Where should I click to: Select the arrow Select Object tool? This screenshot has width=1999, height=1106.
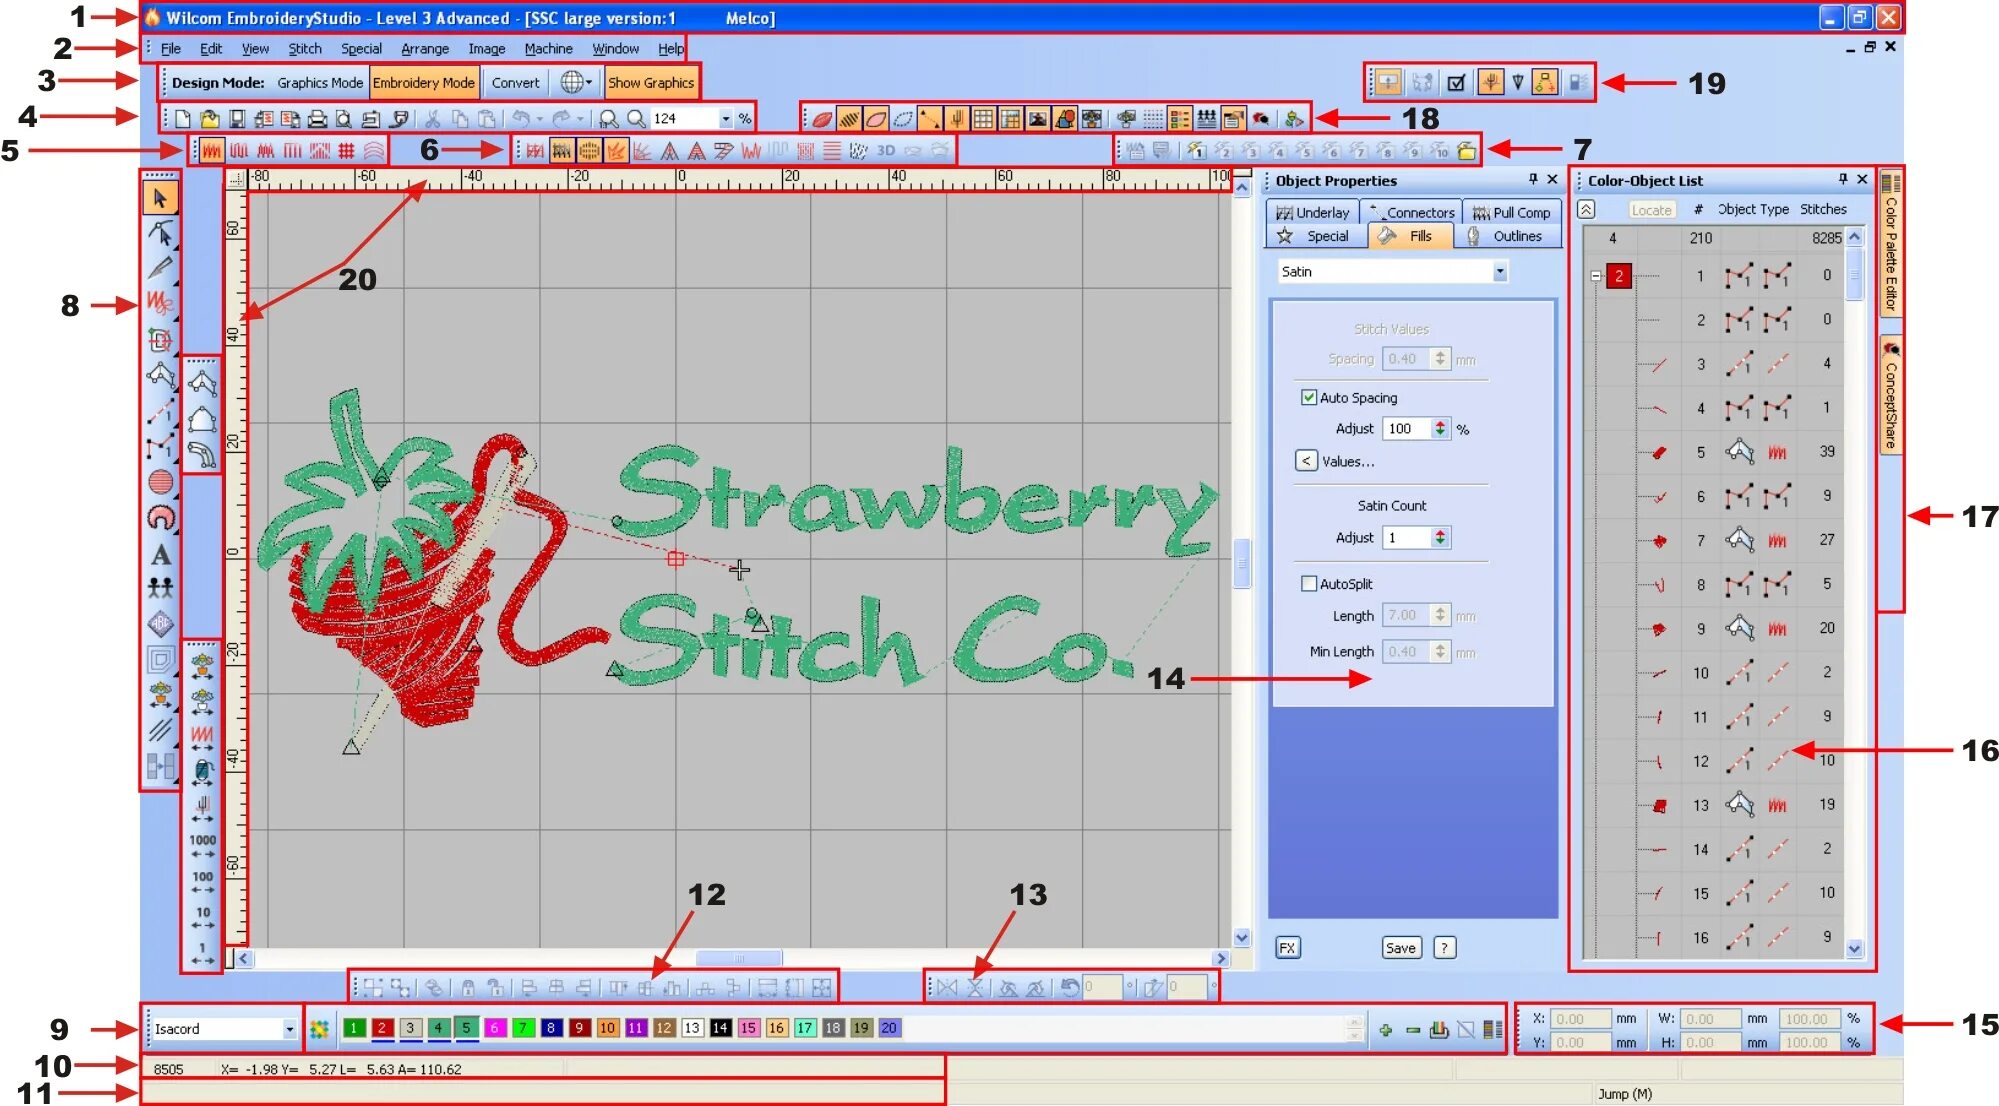tap(160, 198)
